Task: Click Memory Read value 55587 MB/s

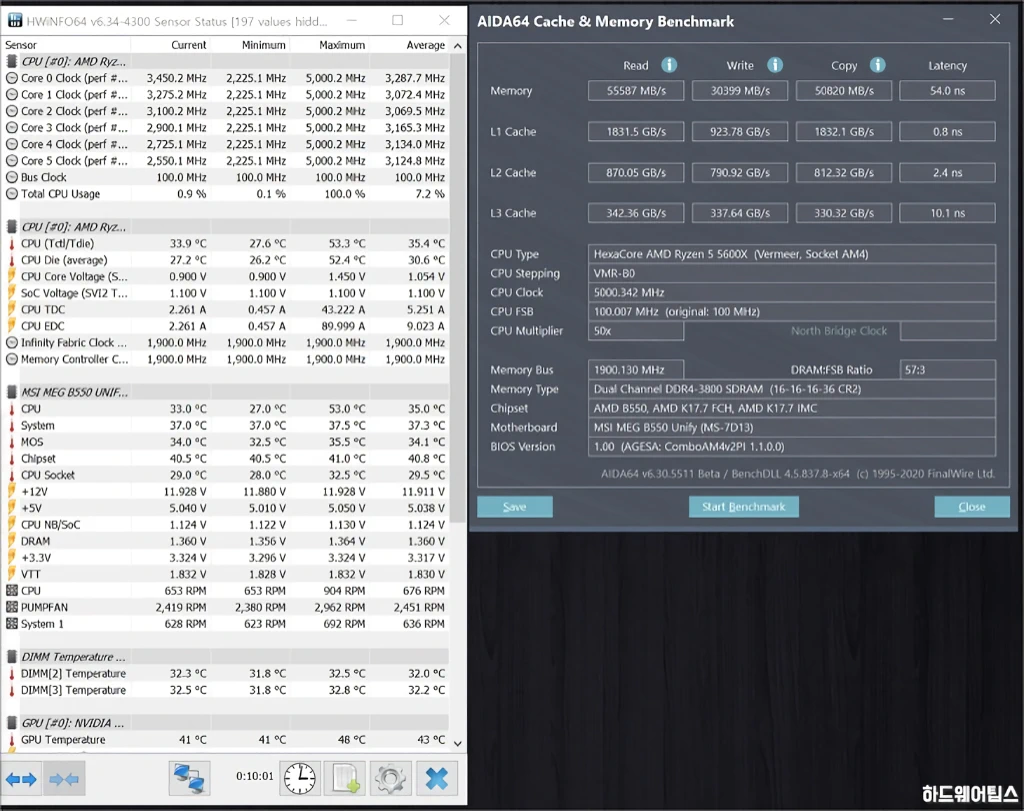Action: [x=636, y=91]
